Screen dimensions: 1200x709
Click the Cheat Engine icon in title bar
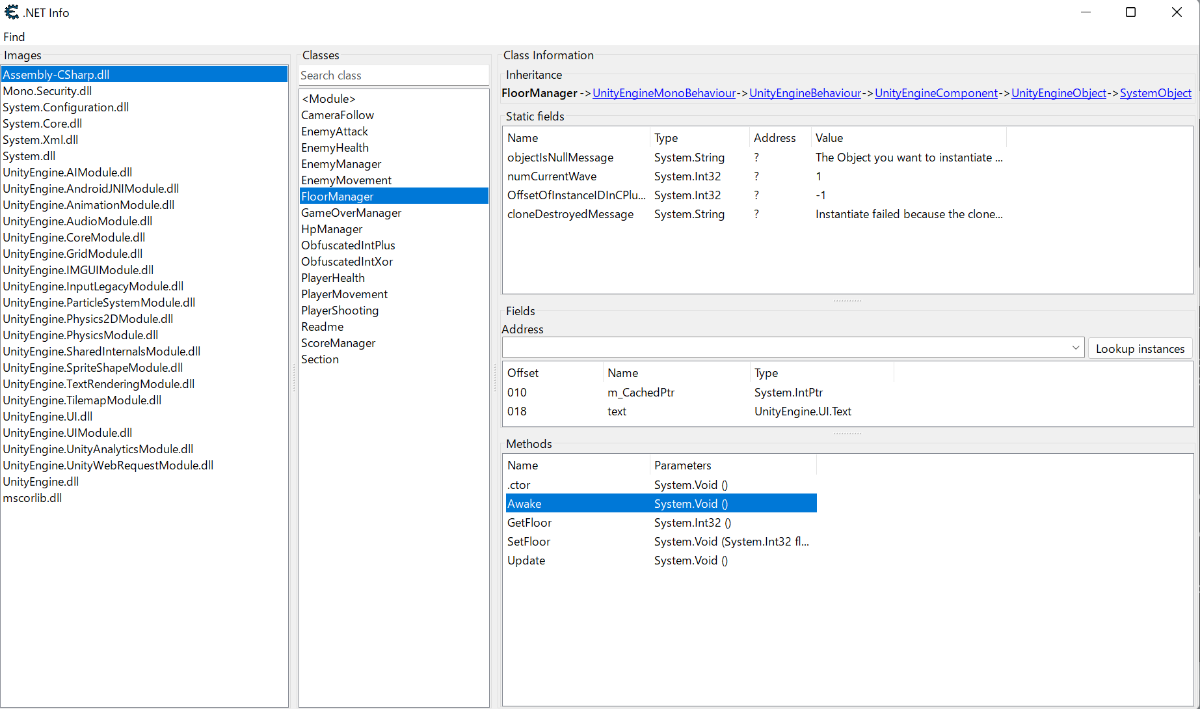point(11,12)
